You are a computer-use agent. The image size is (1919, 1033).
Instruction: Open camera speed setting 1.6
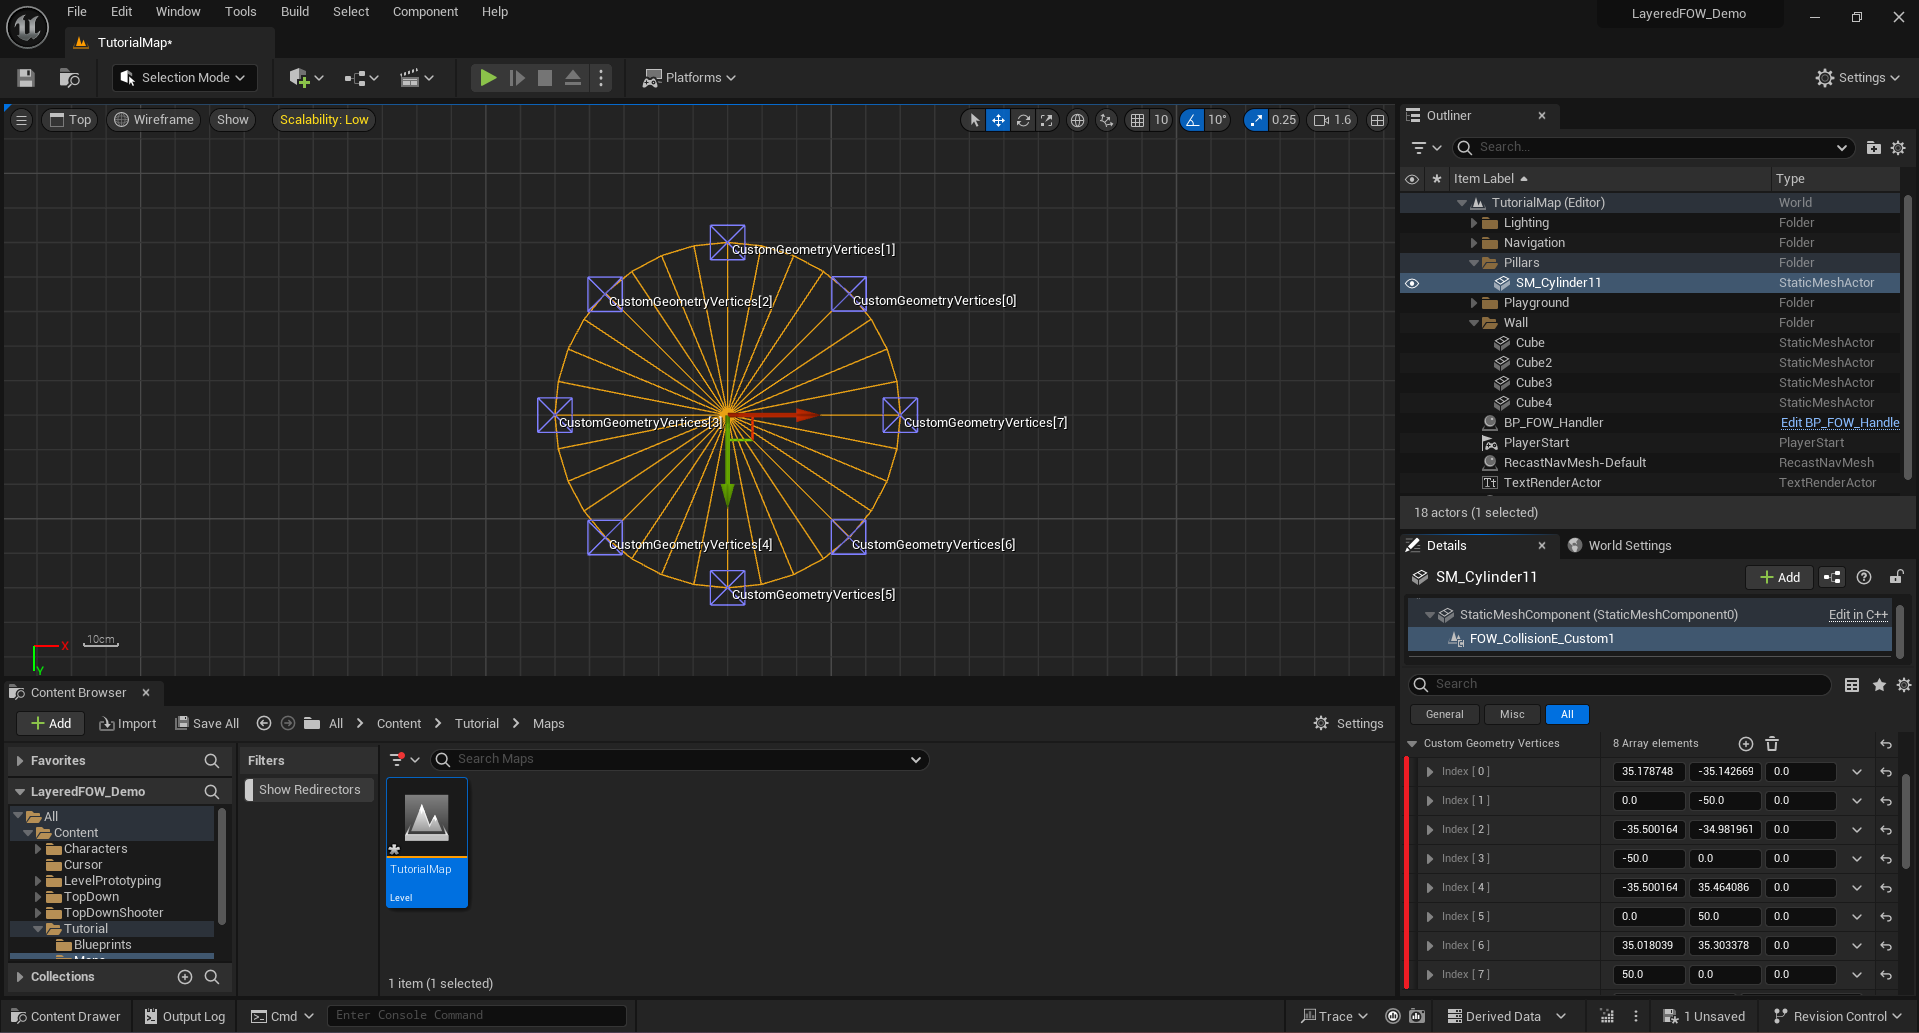pyautogui.click(x=1332, y=120)
